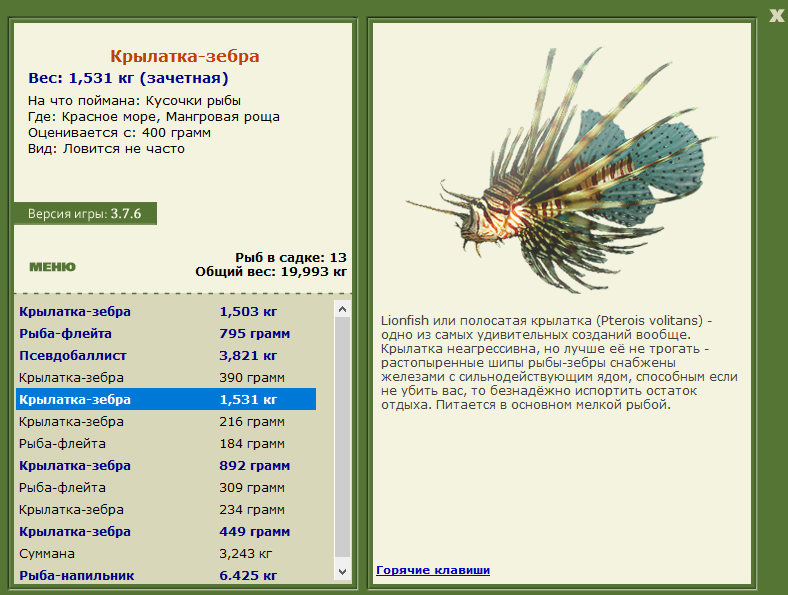Click the Вид: Ловится не часто line
This screenshot has height=595, width=788.
pos(106,149)
